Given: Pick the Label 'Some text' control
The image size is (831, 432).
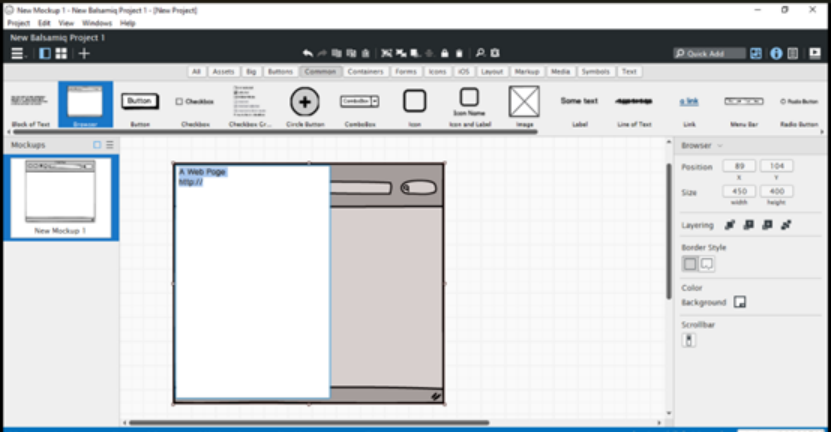Looking at the screenshot, I should (579, 105).
